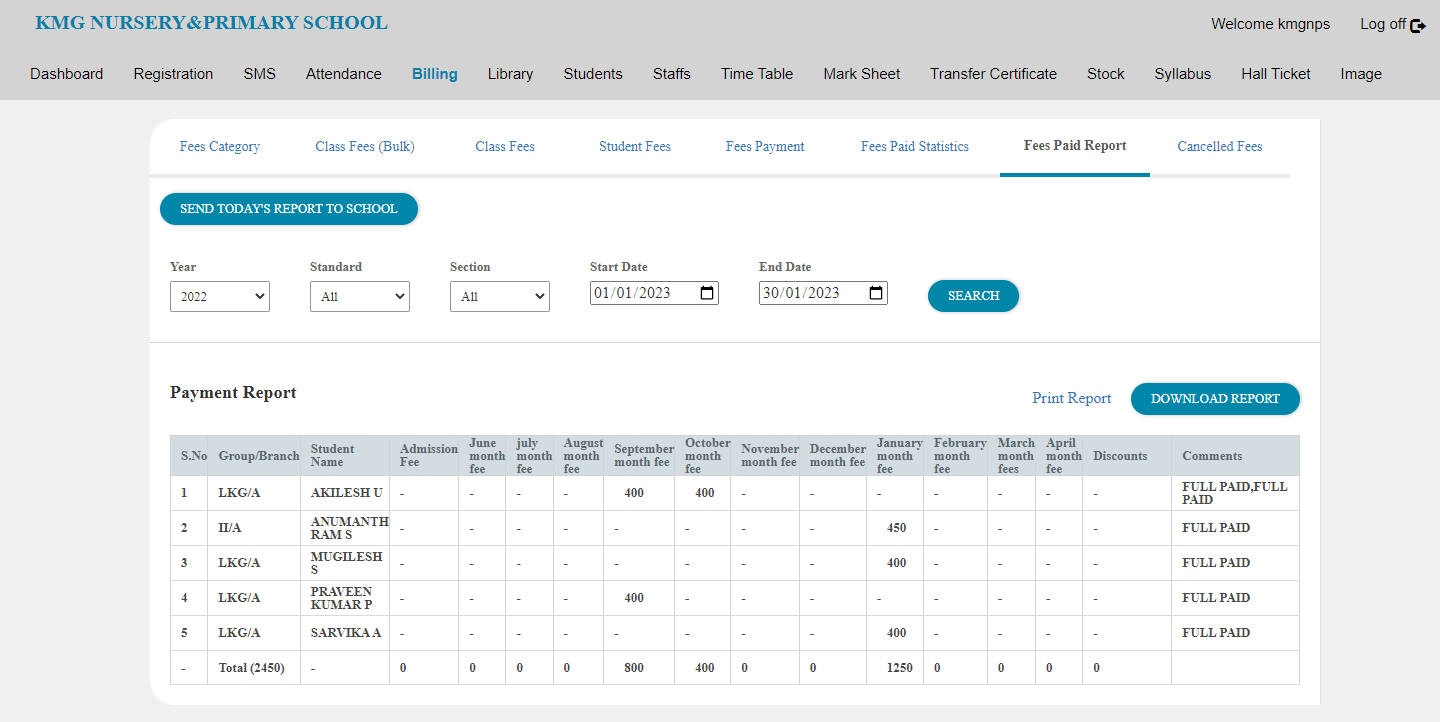This screenshot has height=722, width=1440.
Task: Switch to the Cancelled Fees tab
Action: click(1219, 146)
